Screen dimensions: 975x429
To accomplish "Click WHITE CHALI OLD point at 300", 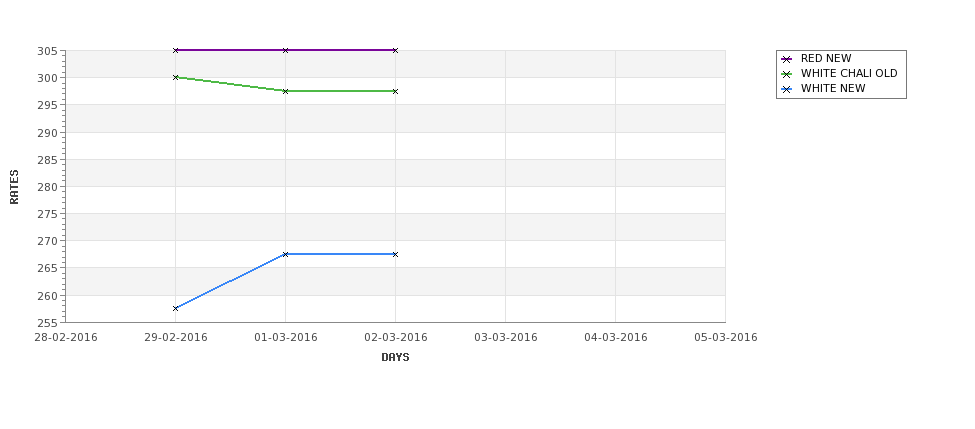I will click(x=175, y=78).
